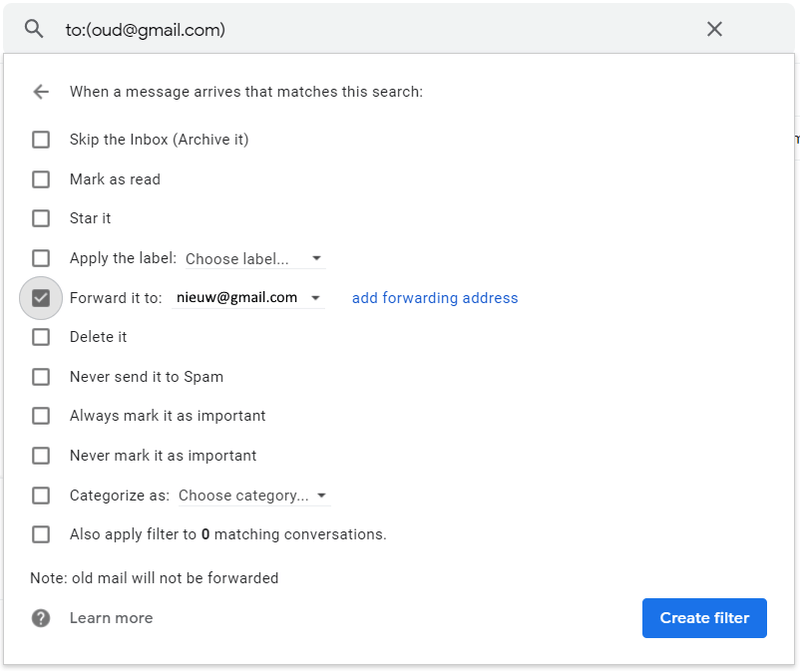Viewport: 800px width, 671px height.
Task: Tick the Star it checkbox
Action: pos(41,218)
